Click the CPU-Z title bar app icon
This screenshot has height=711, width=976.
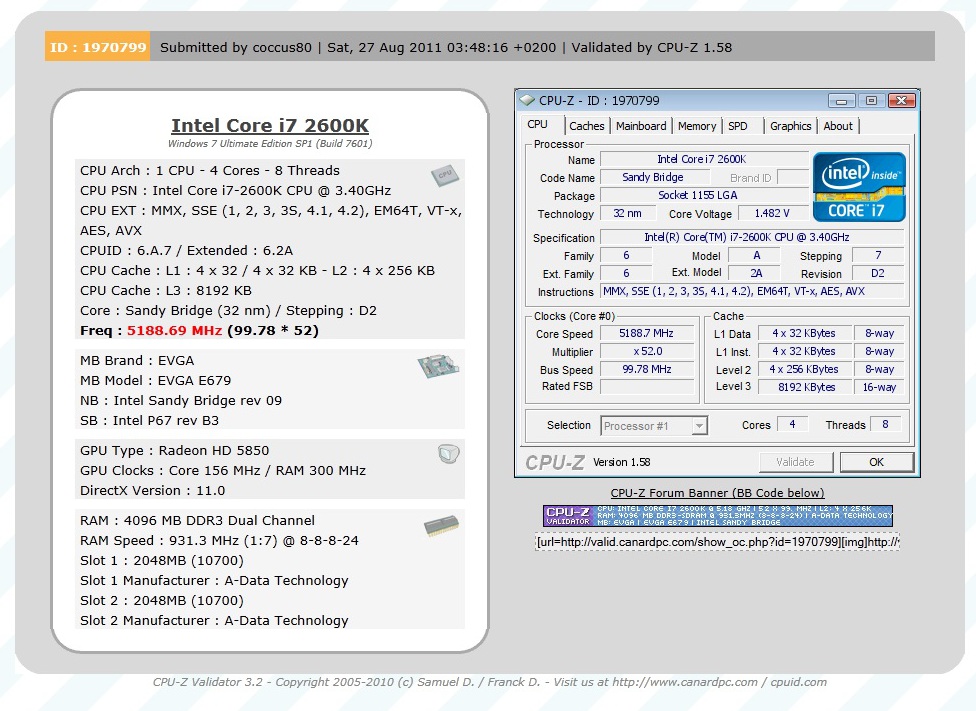point(527,100)
